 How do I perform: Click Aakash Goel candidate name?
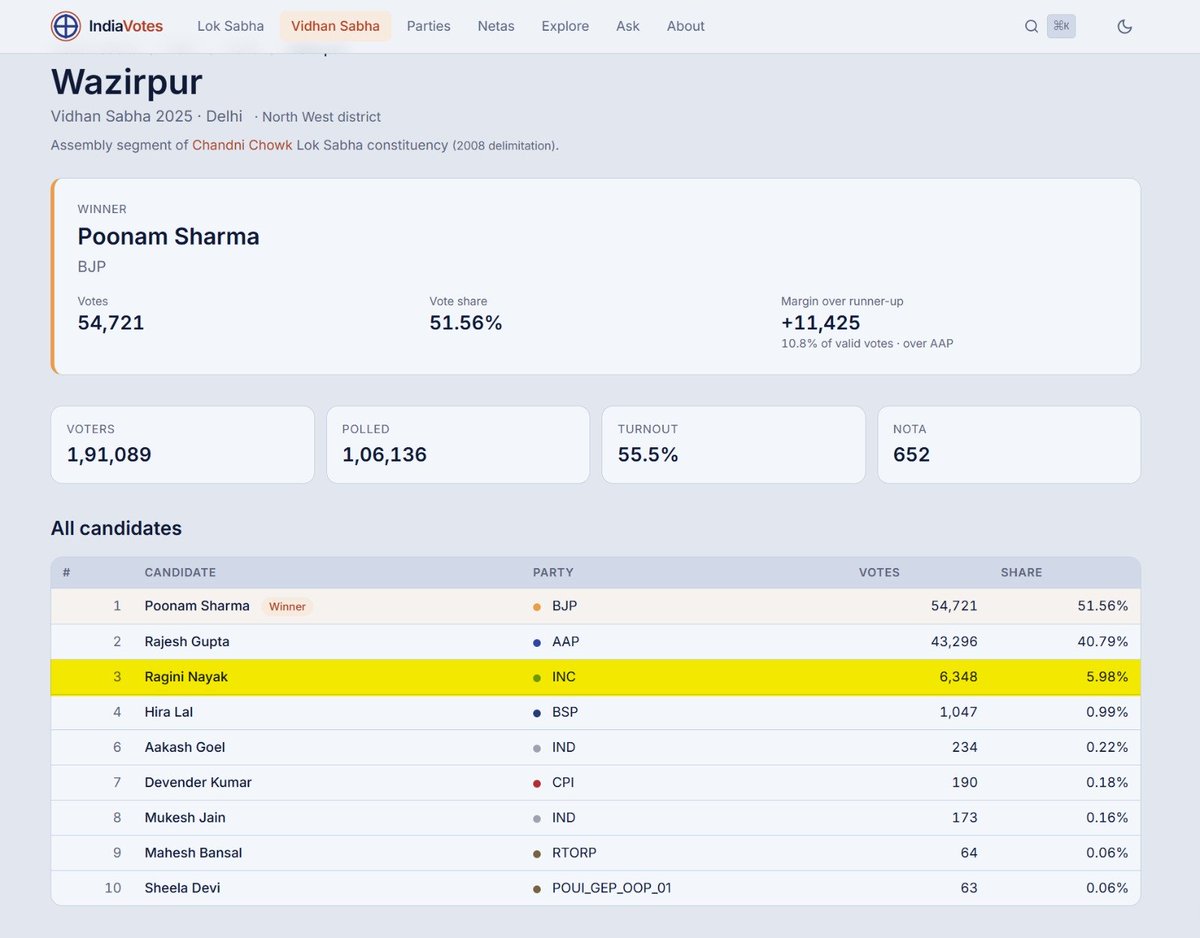tap(185, 747)
